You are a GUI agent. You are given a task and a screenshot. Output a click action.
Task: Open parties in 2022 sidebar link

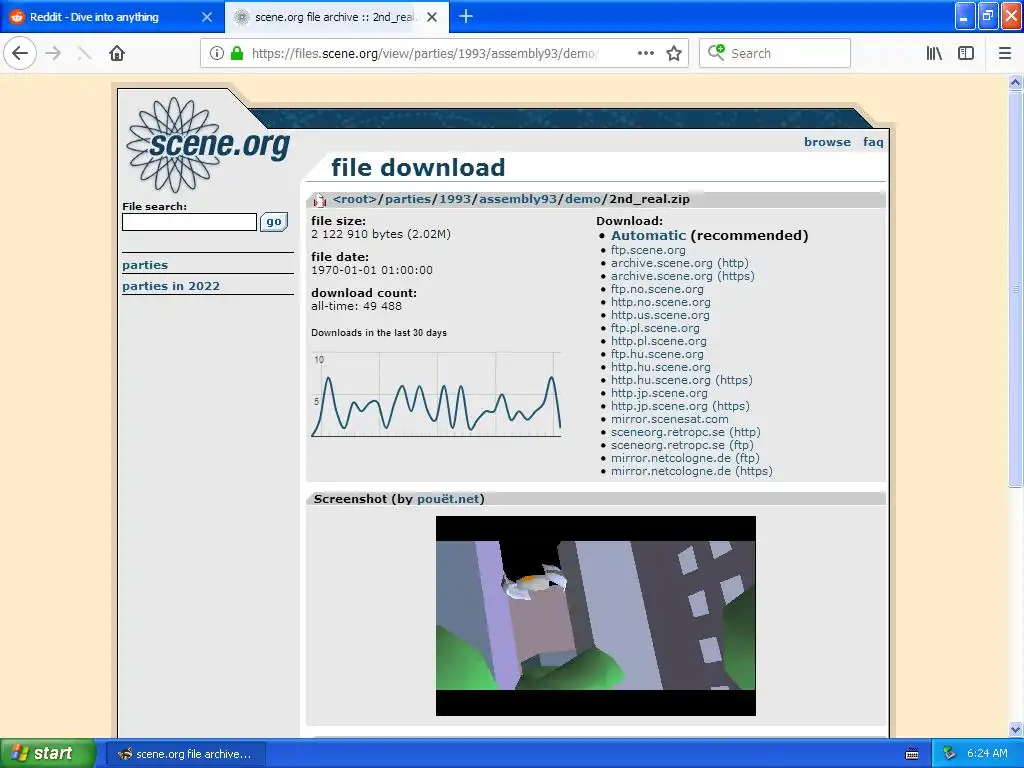(171, 285)
